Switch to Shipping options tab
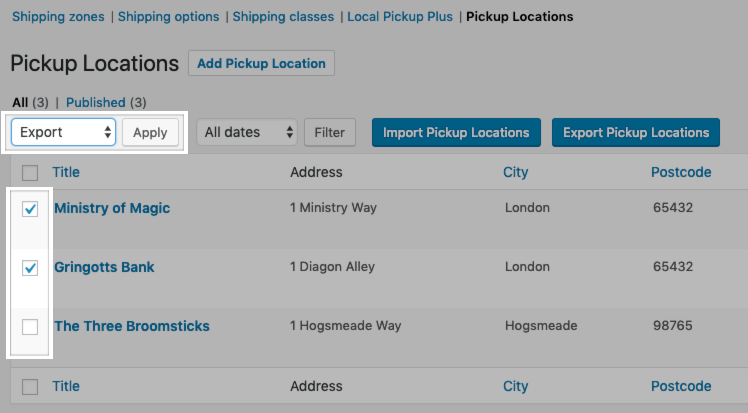Screen dimensions: 748x413 coord(168,17)
